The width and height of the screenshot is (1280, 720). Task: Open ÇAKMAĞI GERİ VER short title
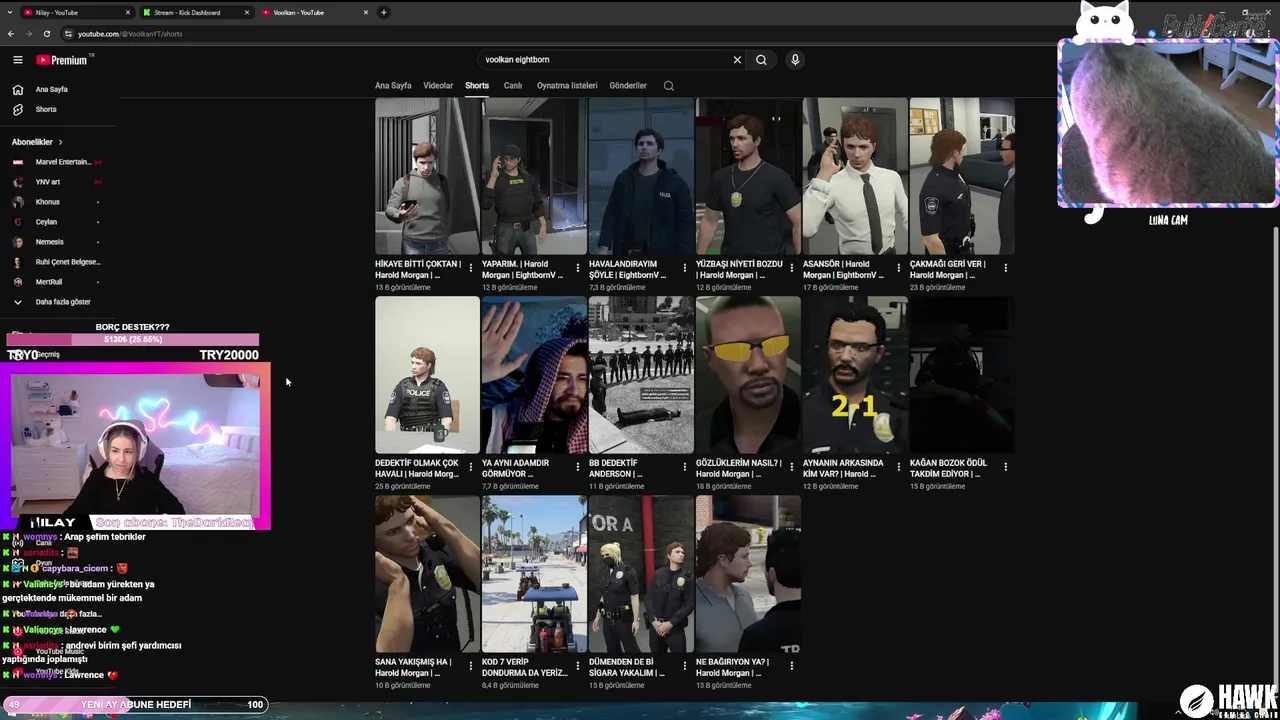click(948, 269)
